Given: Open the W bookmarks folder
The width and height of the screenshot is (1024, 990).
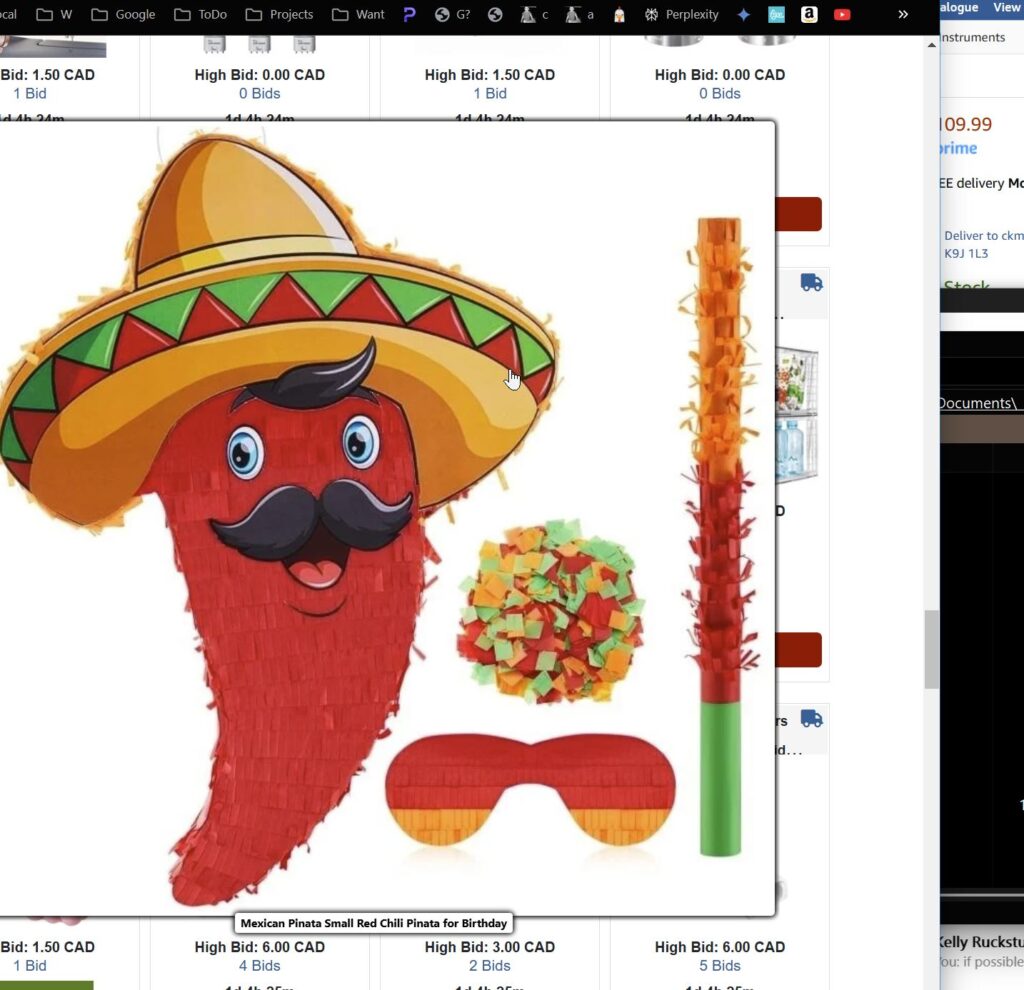Looking at the screenshot, I should point(55,15).
